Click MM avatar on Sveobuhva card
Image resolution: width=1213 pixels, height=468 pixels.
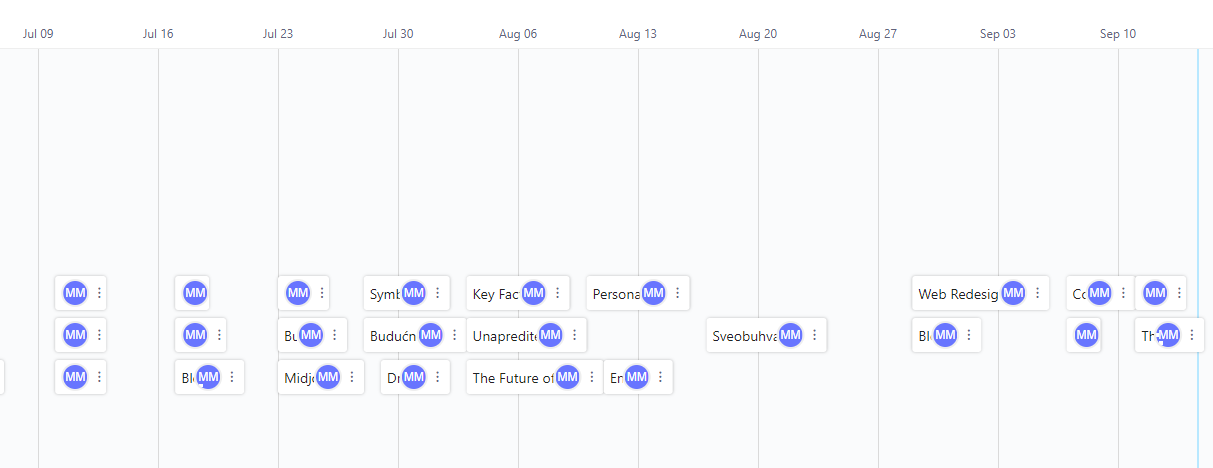(790, 335)
